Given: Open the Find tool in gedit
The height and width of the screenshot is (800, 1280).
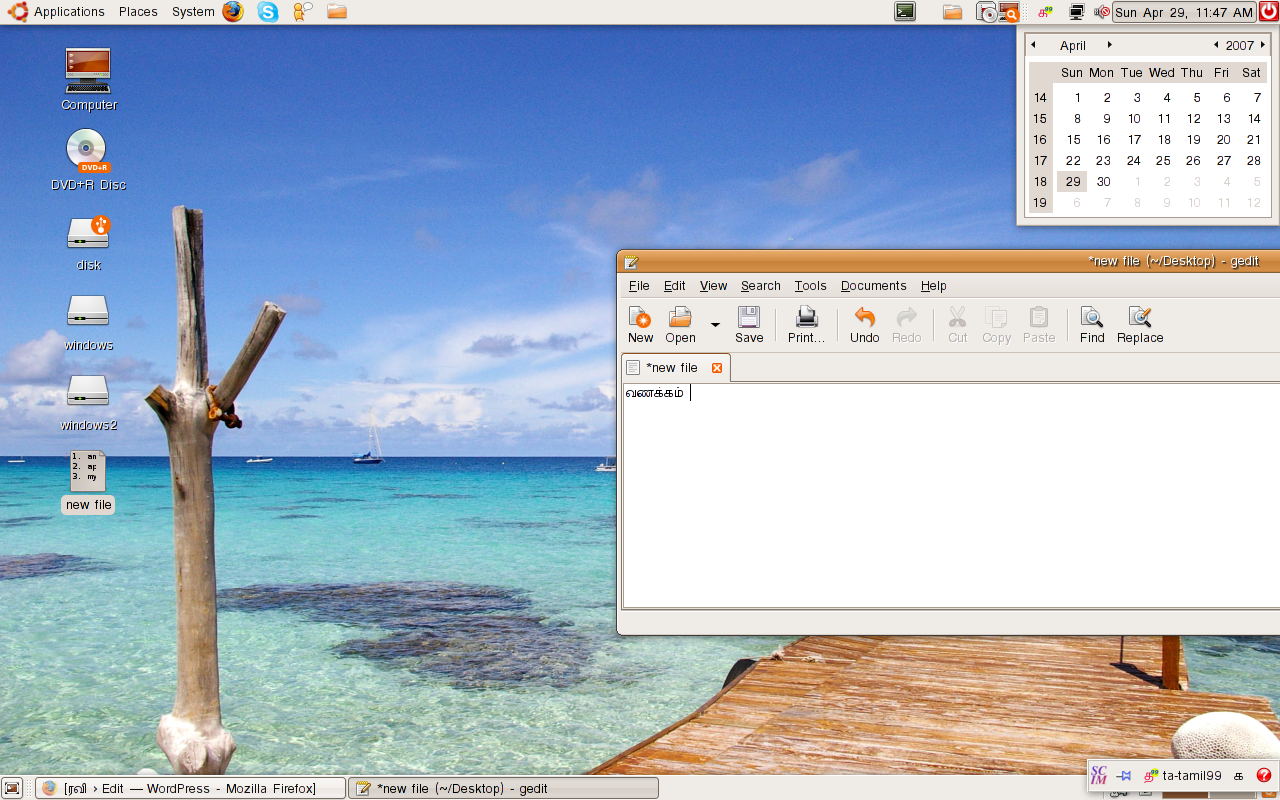Looking at the screenshot, I should point(1092,324).
